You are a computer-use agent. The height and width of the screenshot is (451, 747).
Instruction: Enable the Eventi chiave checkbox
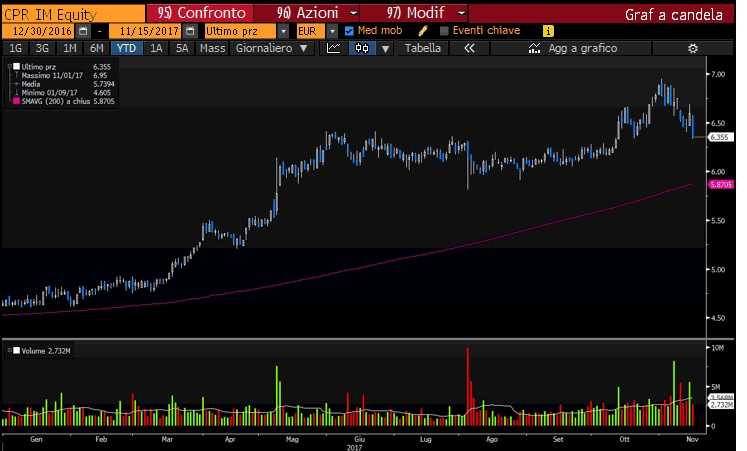click(444, 31)
